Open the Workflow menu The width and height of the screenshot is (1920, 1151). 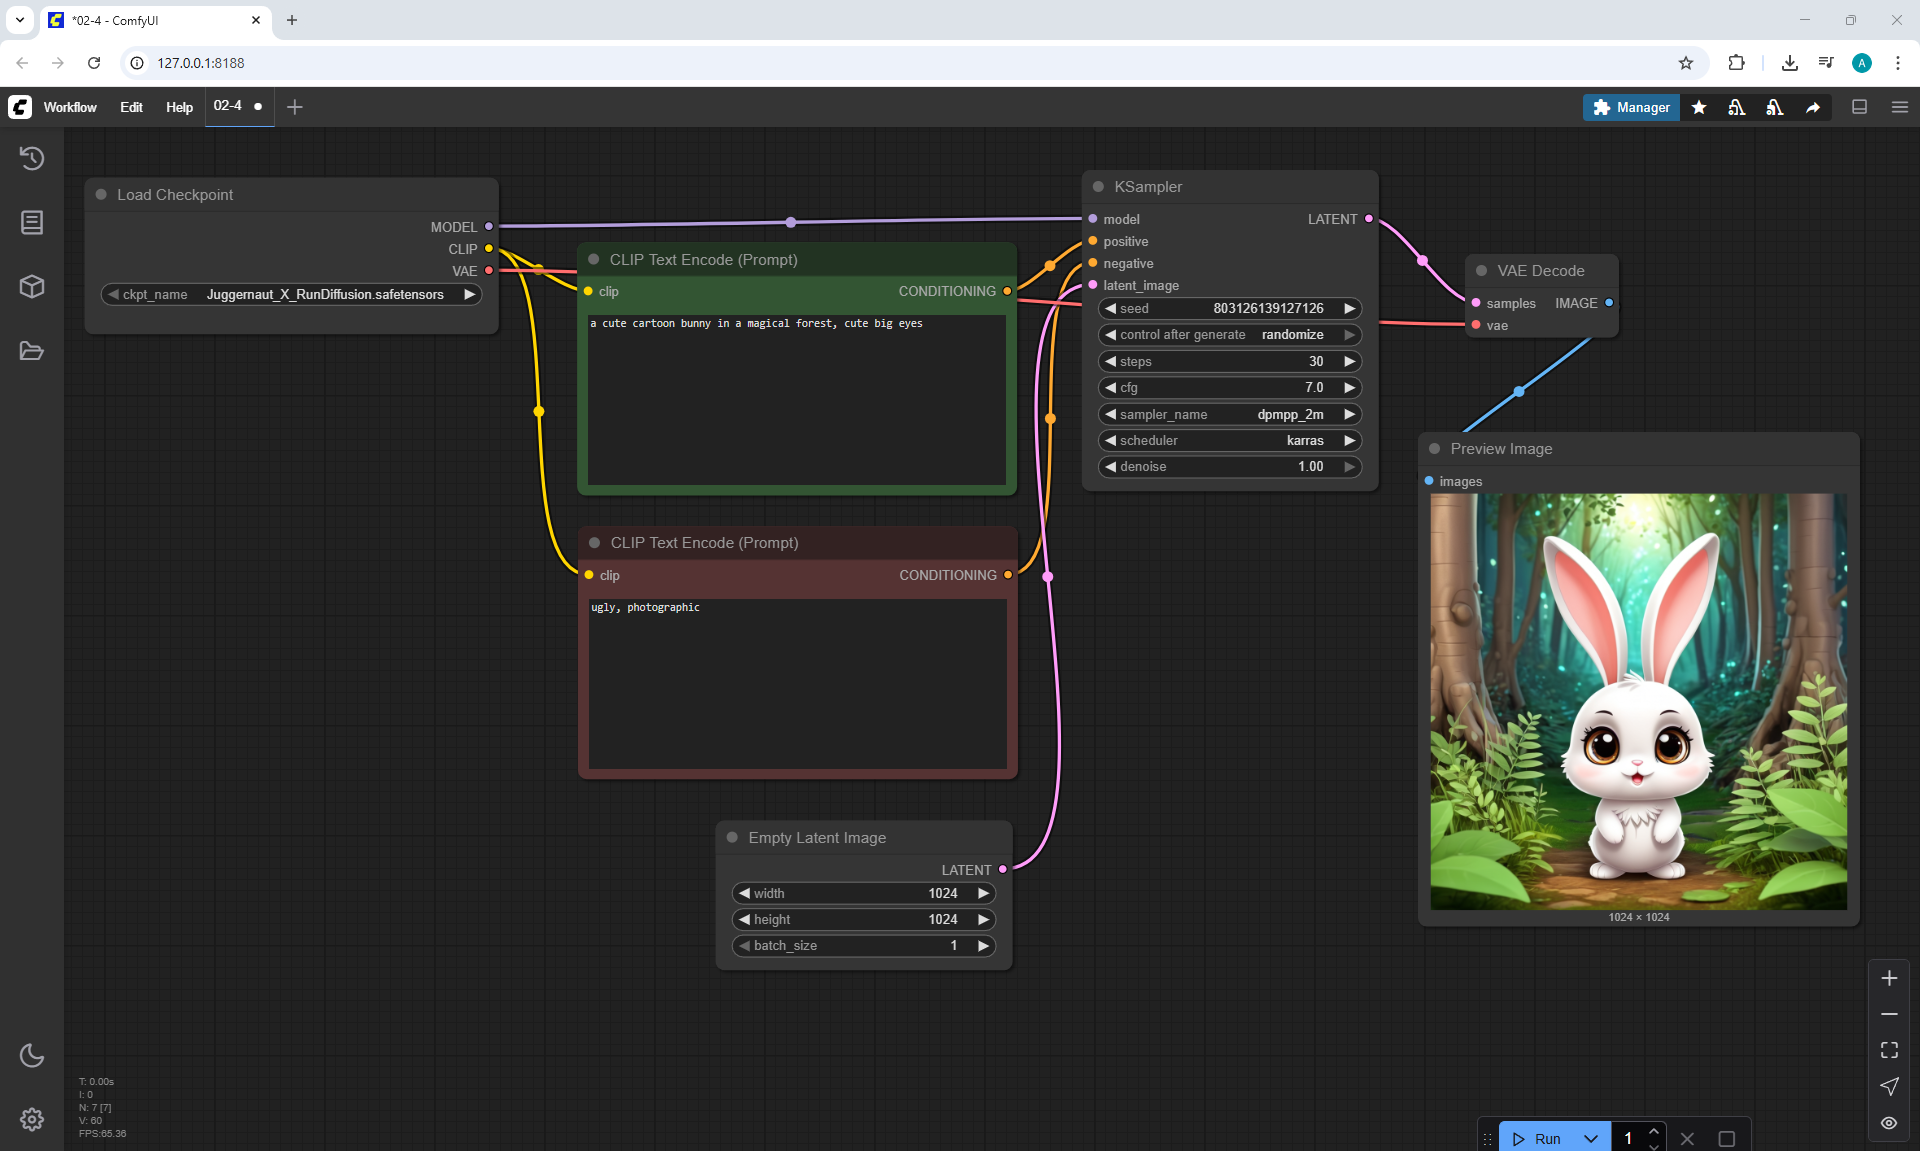coord(70,107)
